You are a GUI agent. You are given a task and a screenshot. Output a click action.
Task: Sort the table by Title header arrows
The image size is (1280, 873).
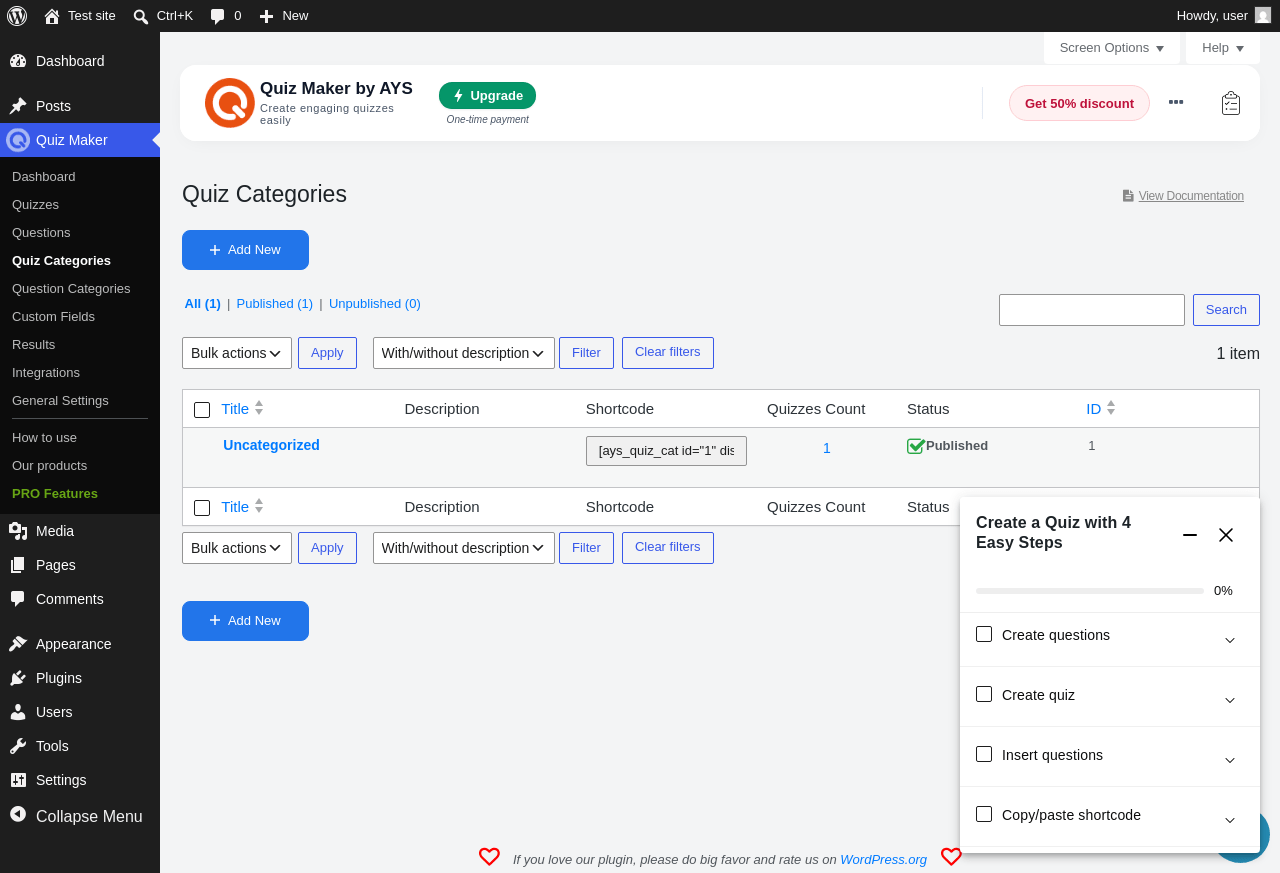pyautogui.click(x=259, y=408)
